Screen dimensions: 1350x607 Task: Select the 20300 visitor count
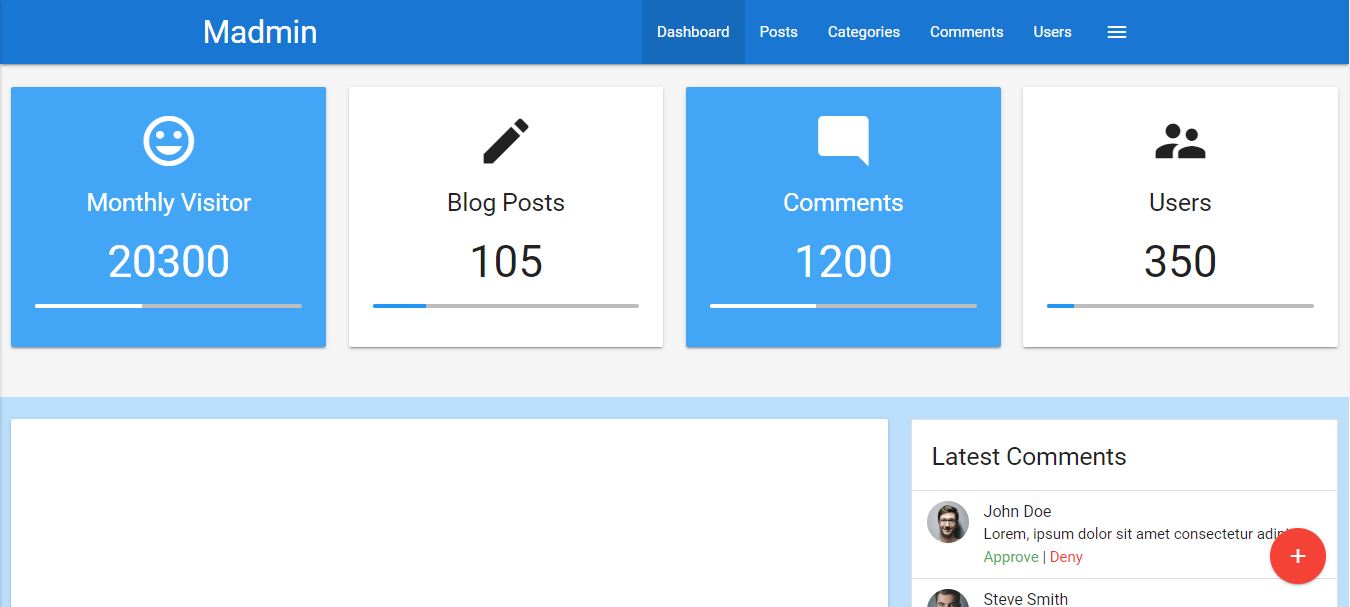tap(168, 262)
